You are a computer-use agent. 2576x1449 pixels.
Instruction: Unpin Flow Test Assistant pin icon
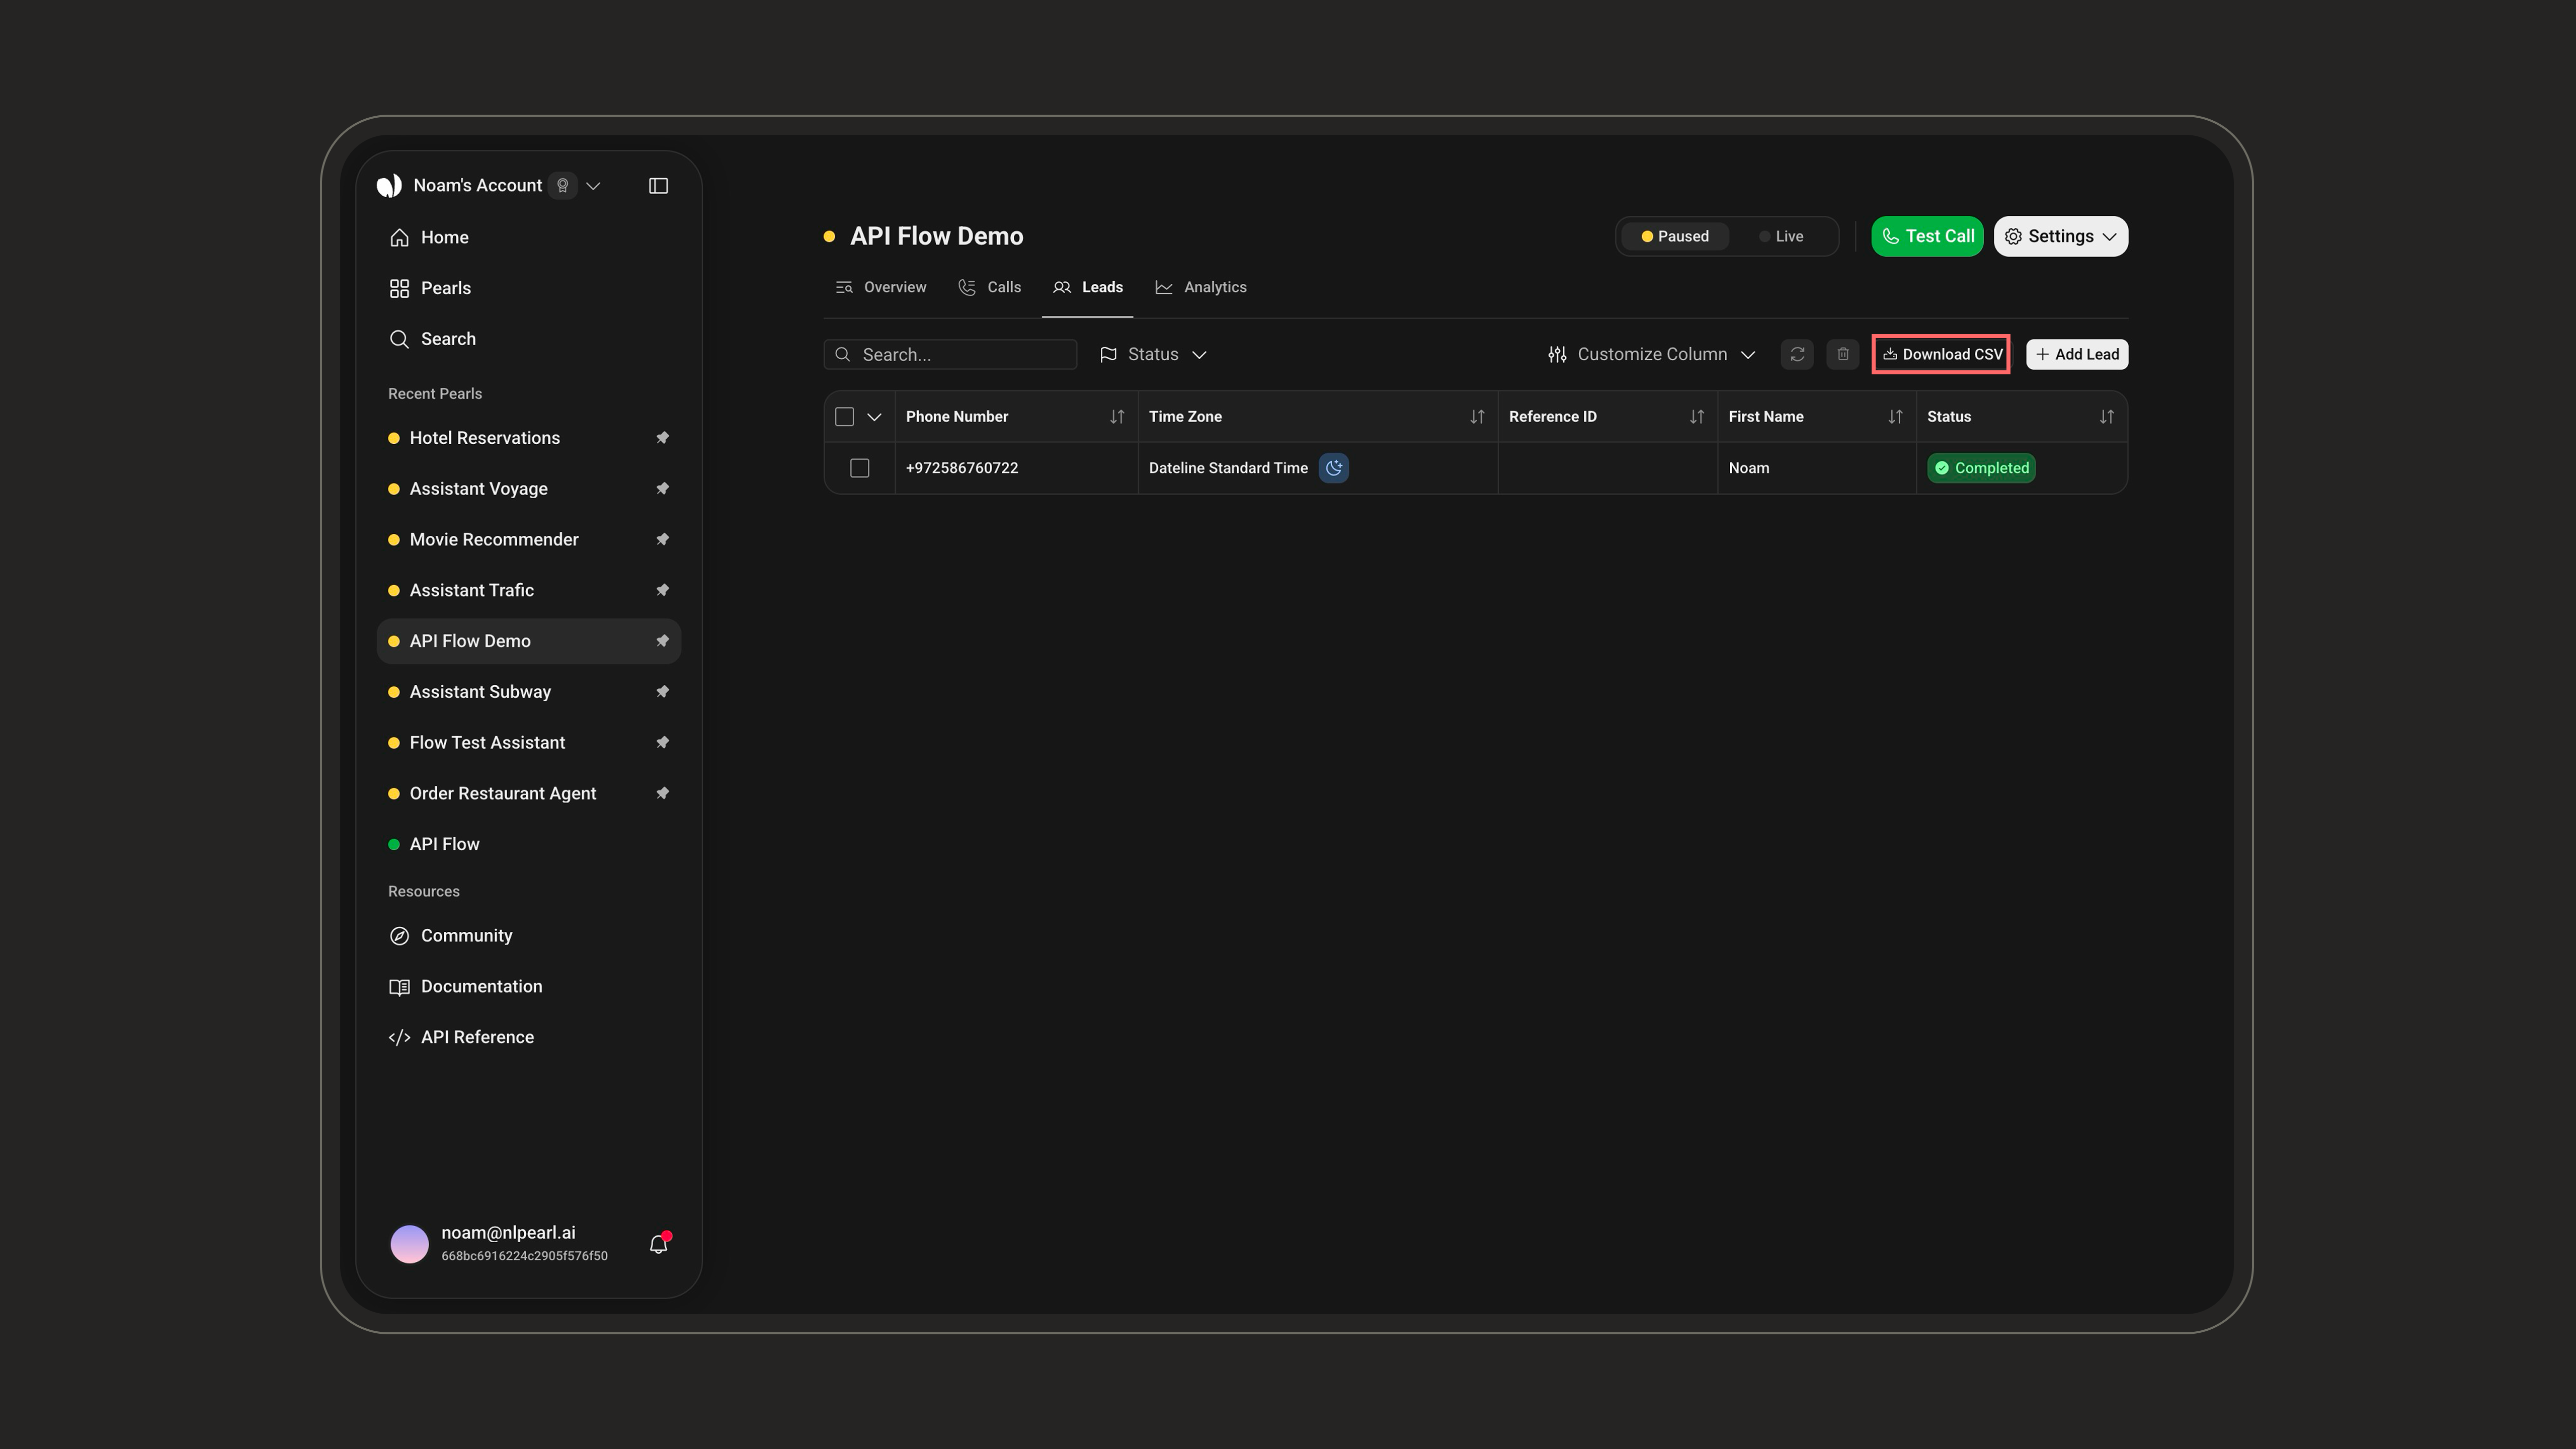pos(662,743)
